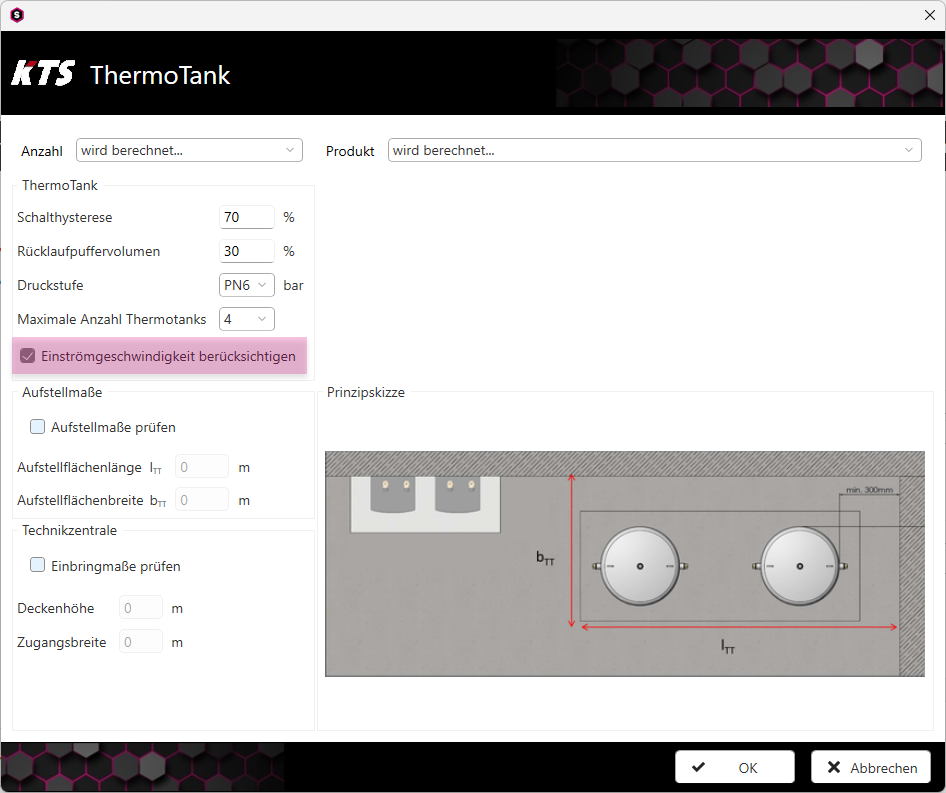Viewport: 946px width, 793px height.
Task: Click the Rücklaufpuffervolumen label
Action: click(x=89, y=251)
